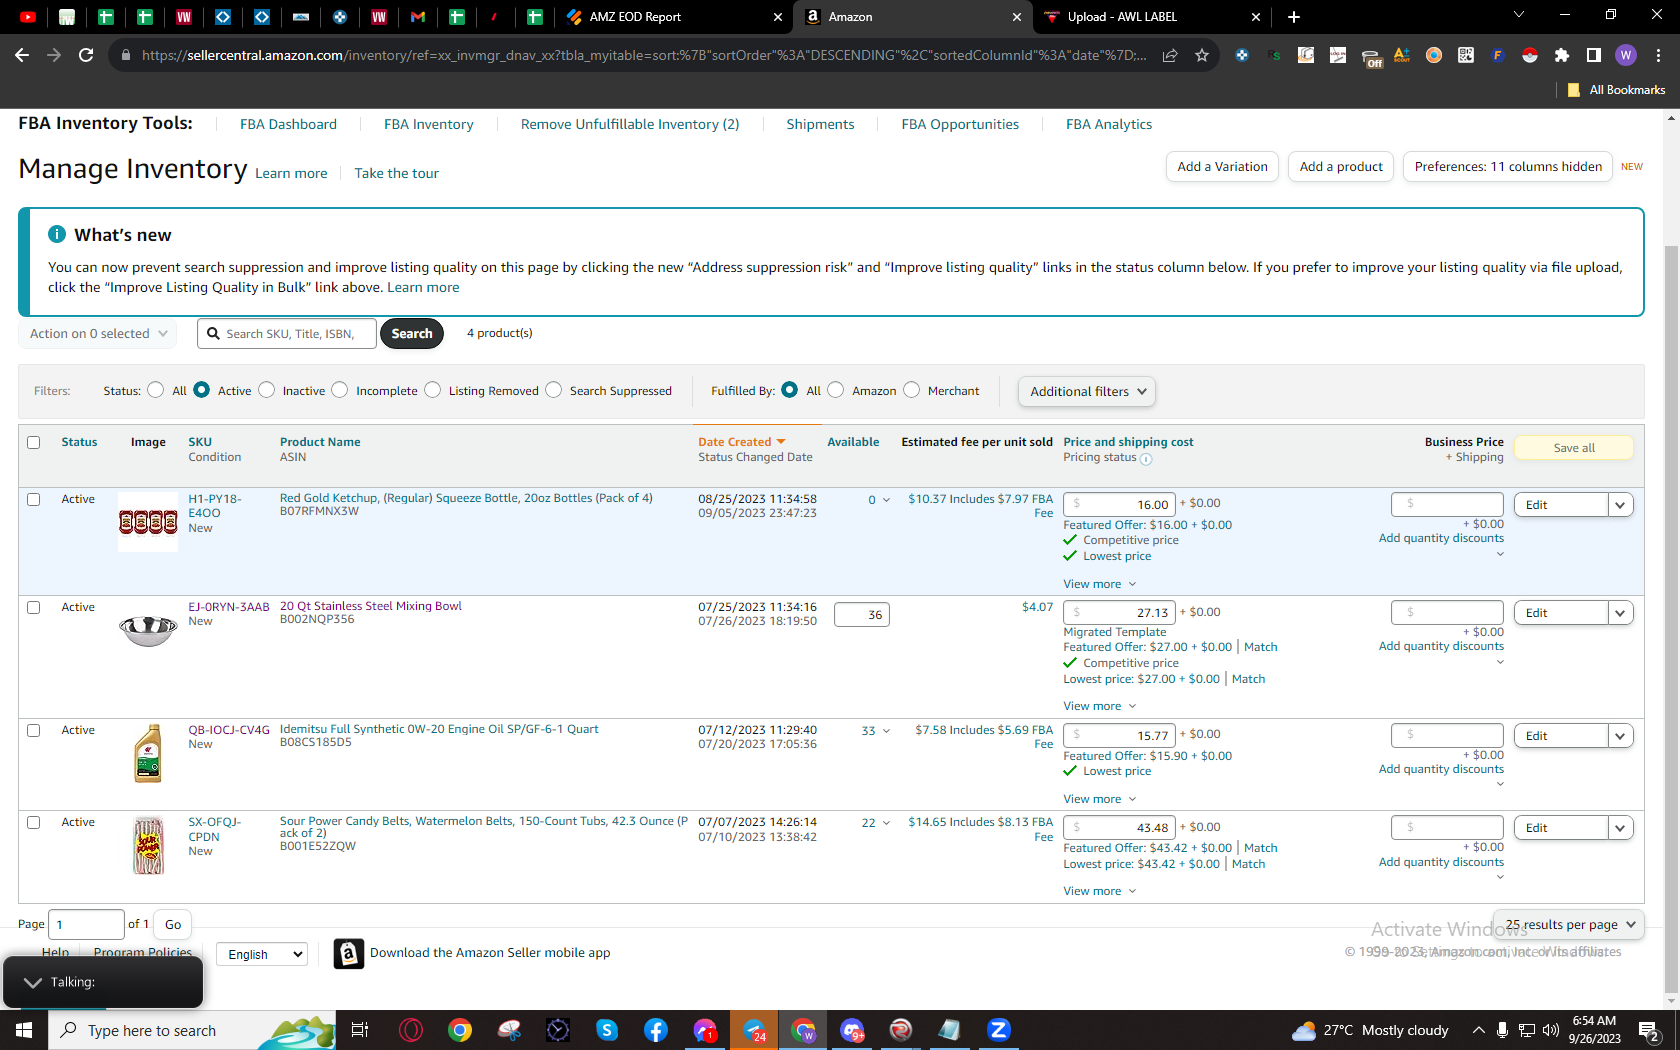The width and height of the screenshot is (1680, 1050).
Task: Open Task View on the taskbar
Action: [x=360, y=1030]
